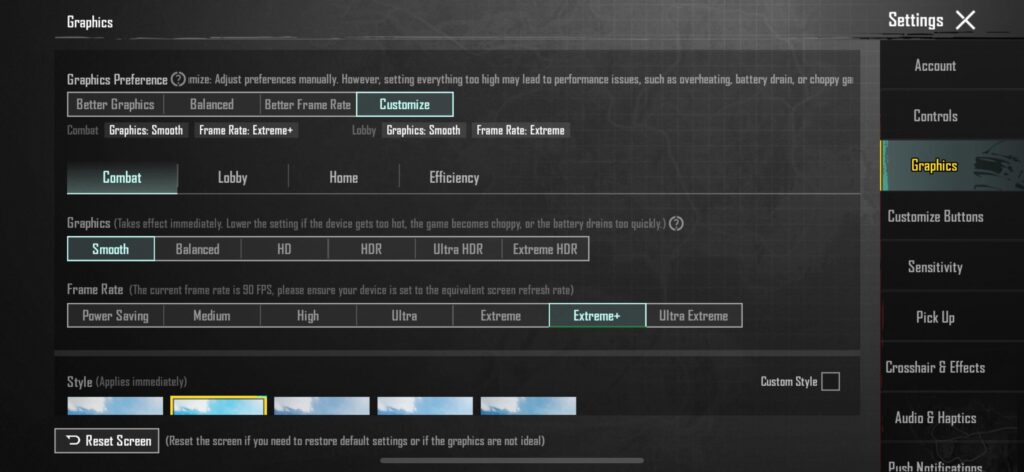The height and width of the screenshot is (472, 1024).
Task: Choose the Customize preference option
Action: click(405, 104)
